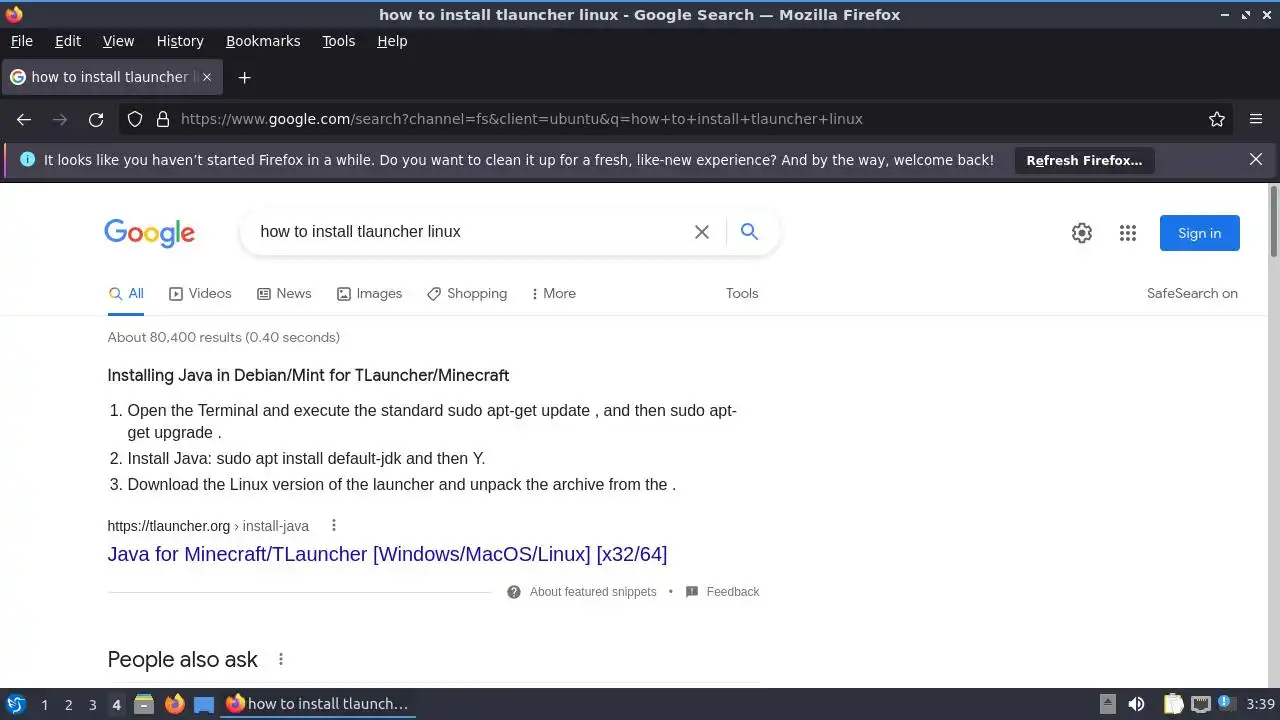1280x720 pixels.
Task: Click the About featured snippets link
Action: (593, 592)
